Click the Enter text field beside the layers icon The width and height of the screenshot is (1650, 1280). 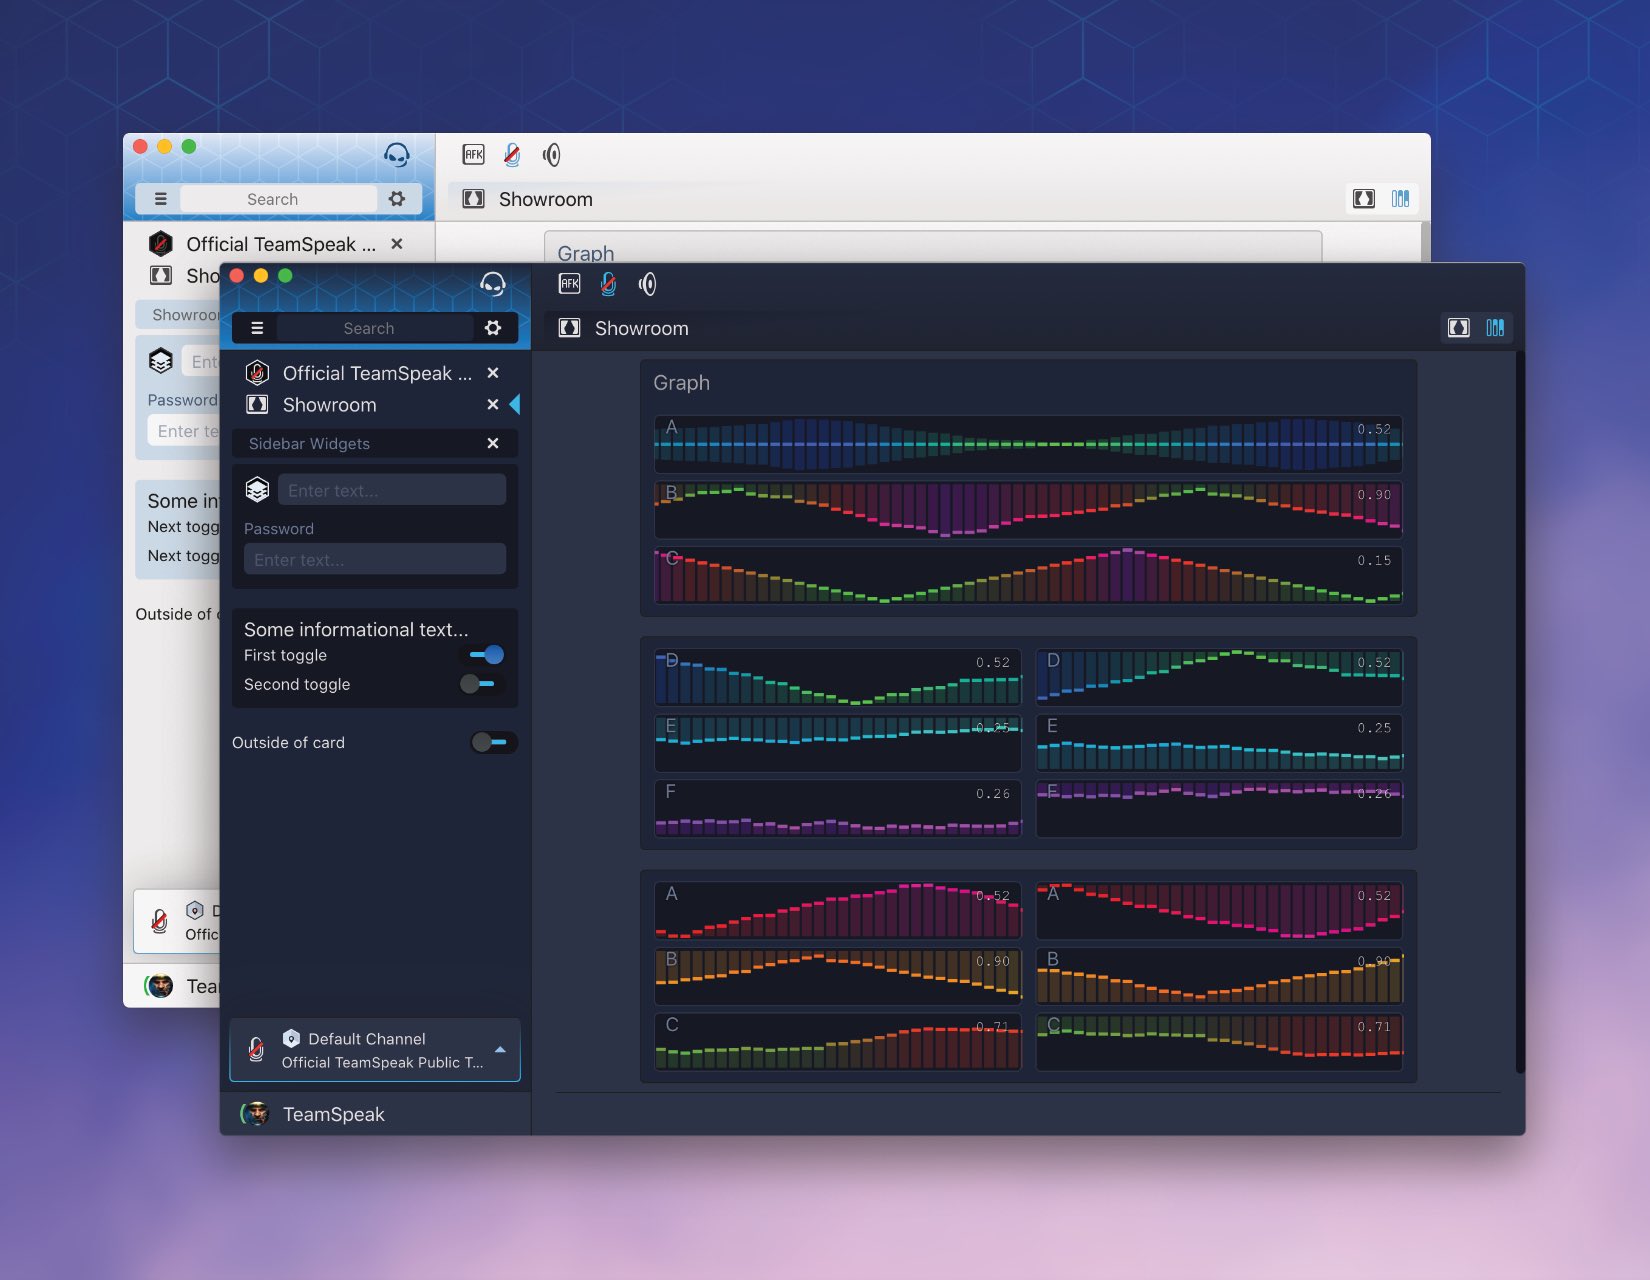point(392,490)
